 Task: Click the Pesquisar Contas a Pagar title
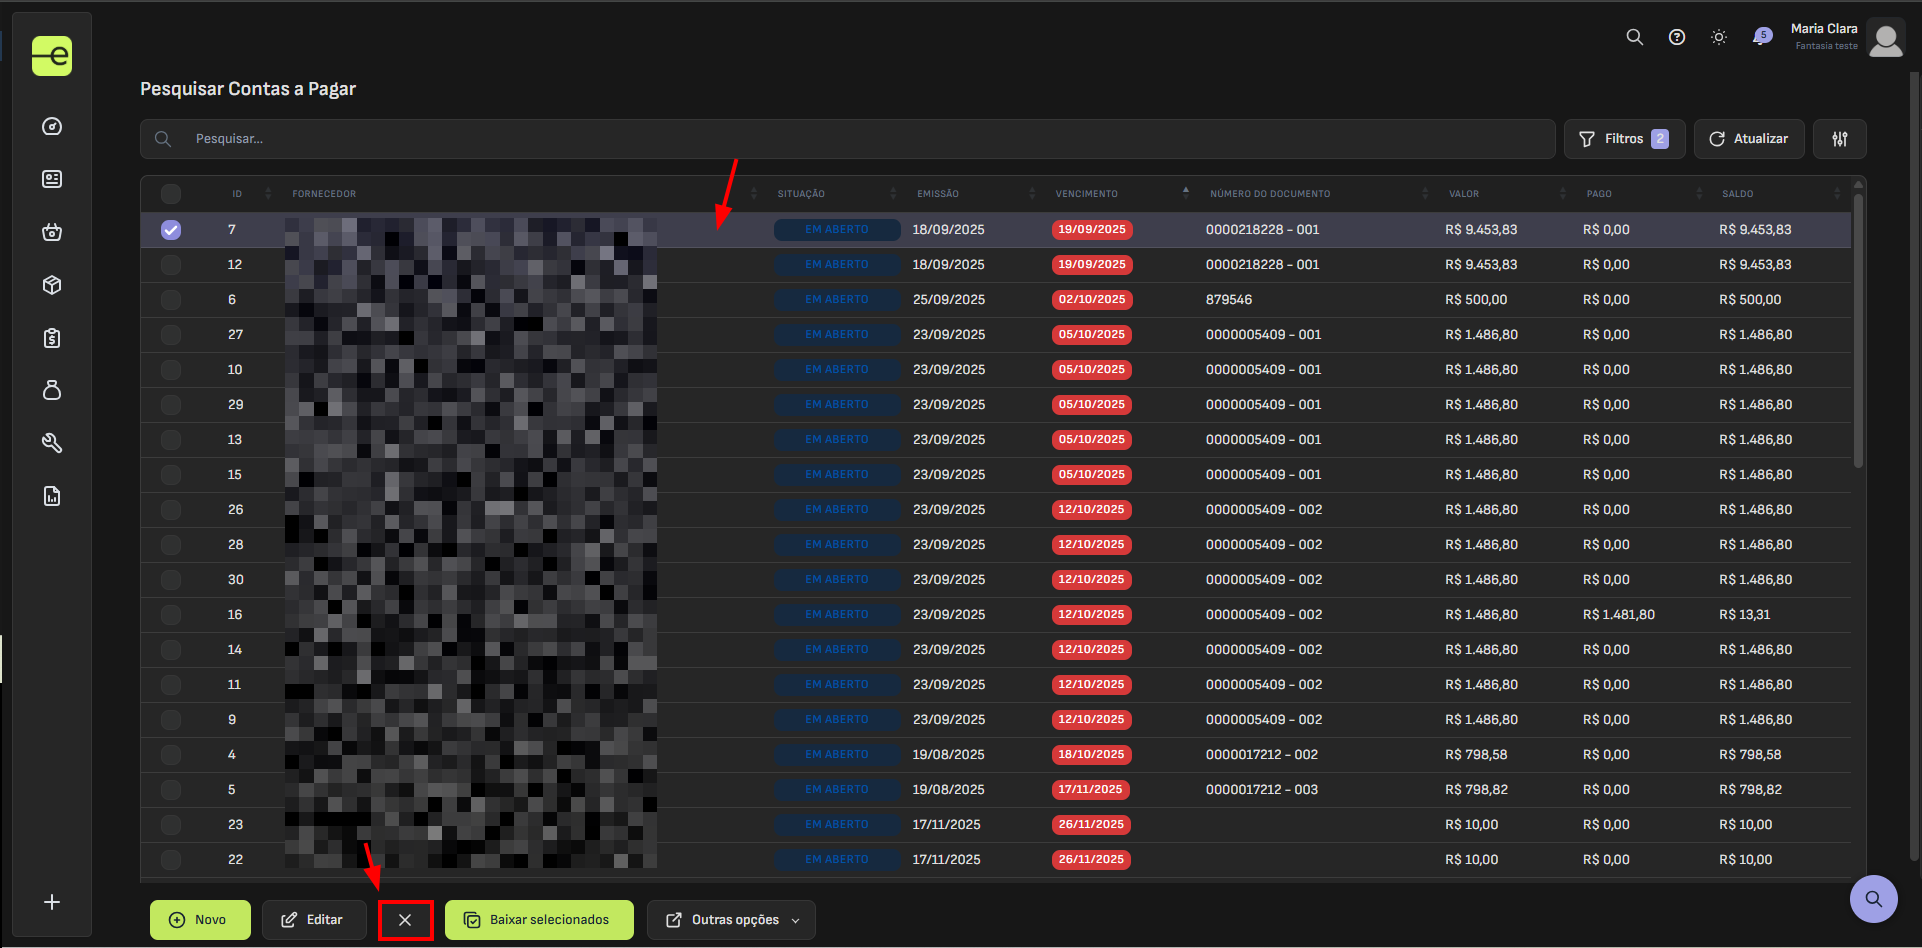tap(248, 89)
